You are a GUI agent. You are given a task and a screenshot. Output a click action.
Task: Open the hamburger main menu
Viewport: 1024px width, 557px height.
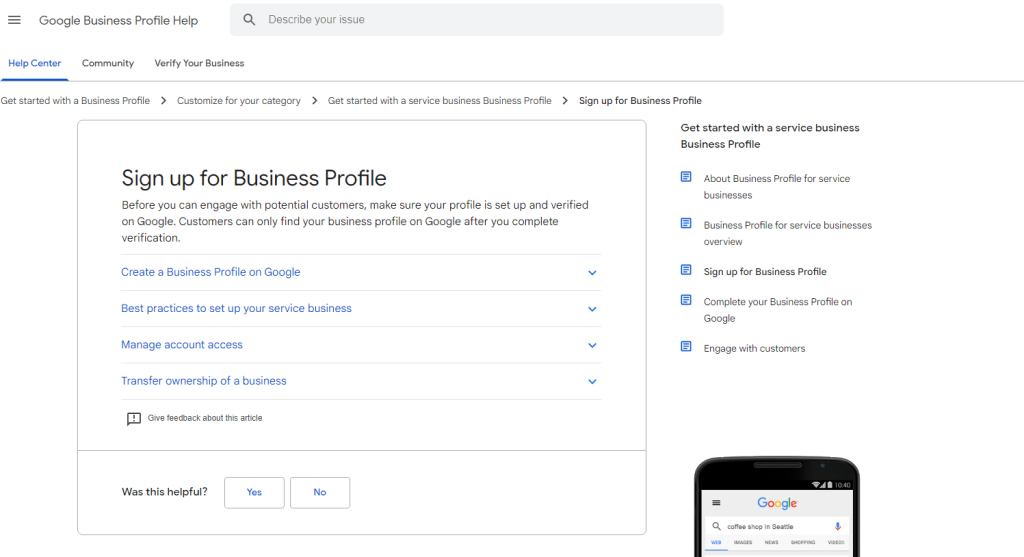click(14, 20)
